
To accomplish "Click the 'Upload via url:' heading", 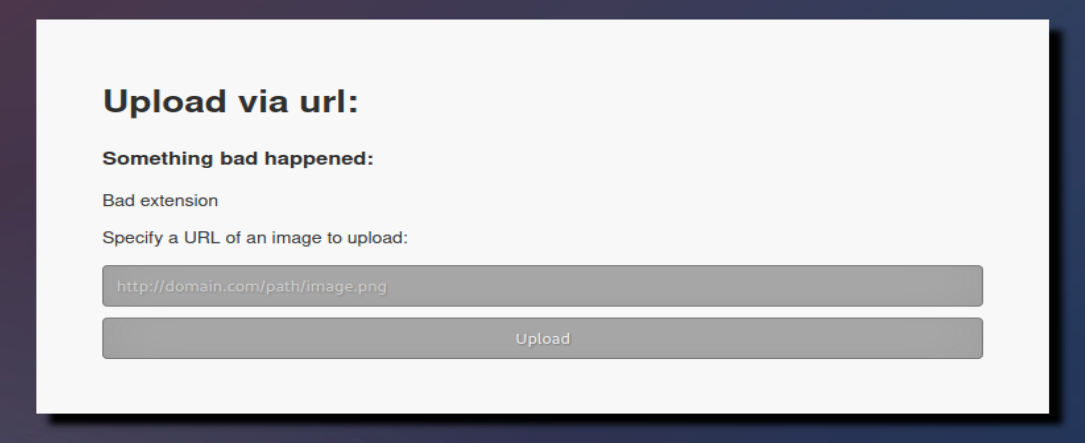I will [x=230, y=101].
